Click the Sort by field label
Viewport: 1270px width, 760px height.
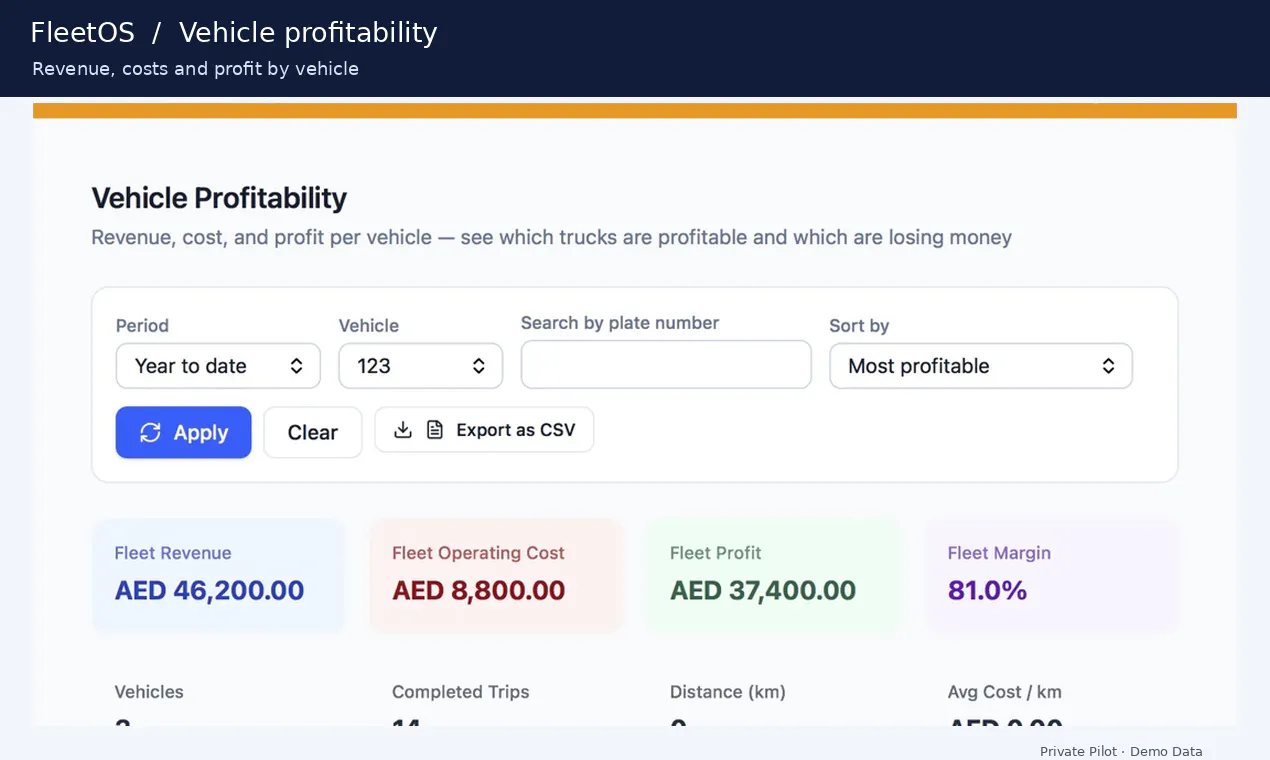859,326
